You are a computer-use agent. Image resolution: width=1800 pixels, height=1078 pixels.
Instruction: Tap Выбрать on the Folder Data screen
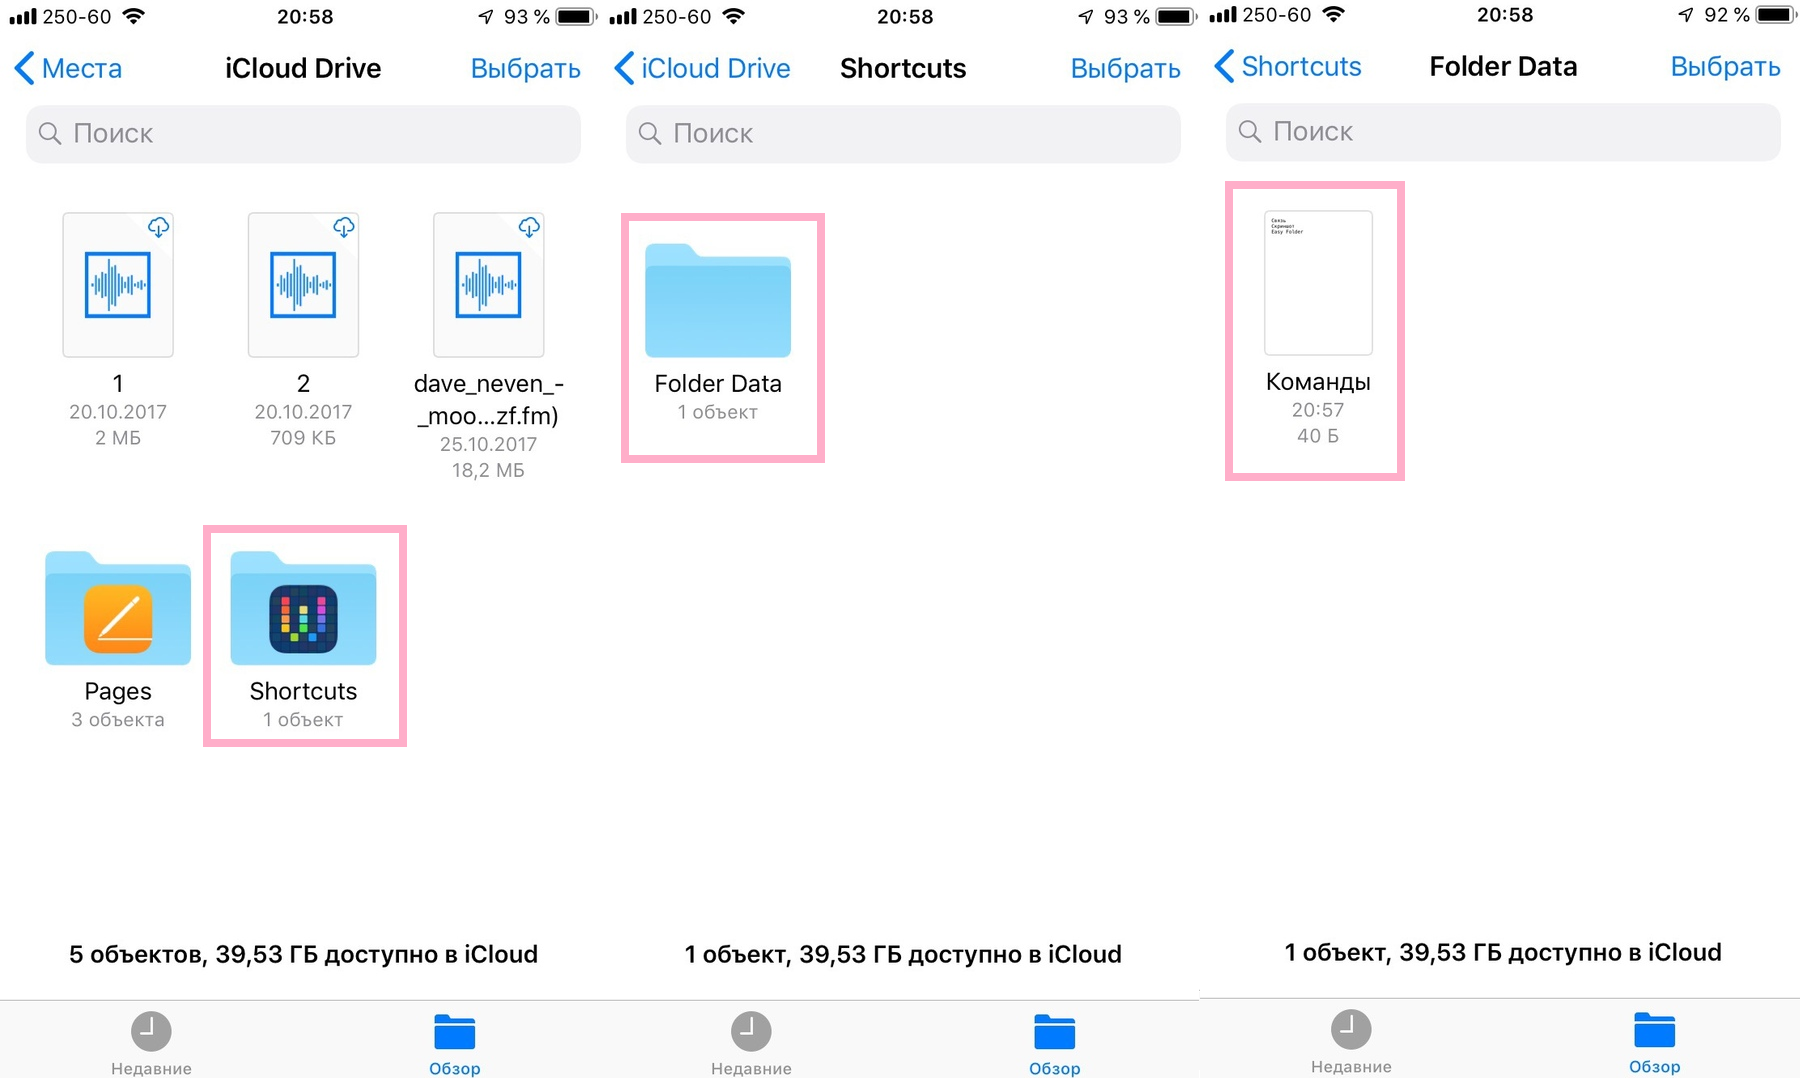(x=1725, y=66)
